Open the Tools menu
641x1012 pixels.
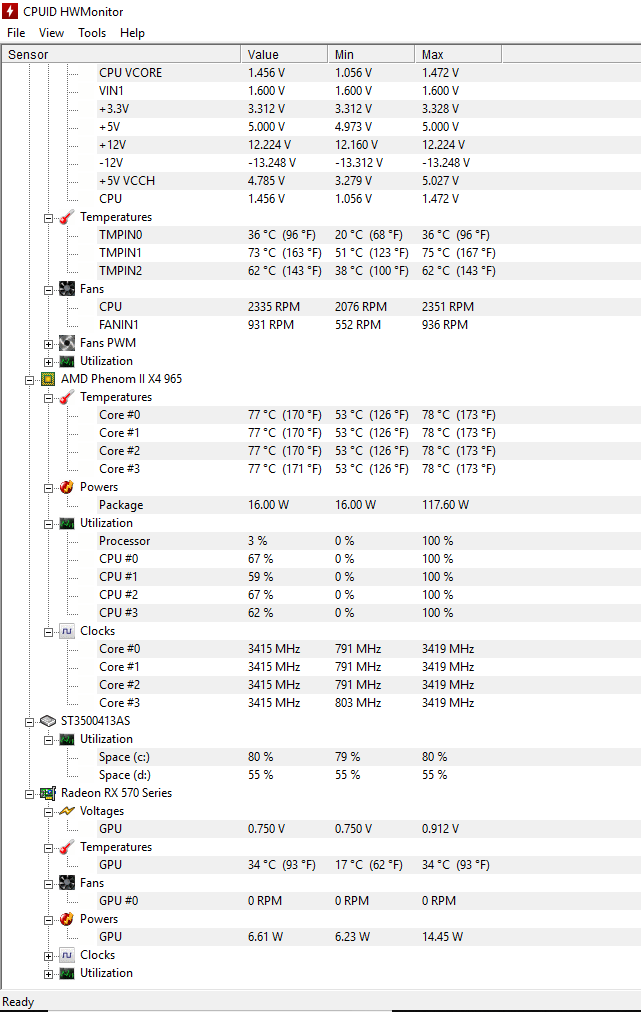point(92,33)
